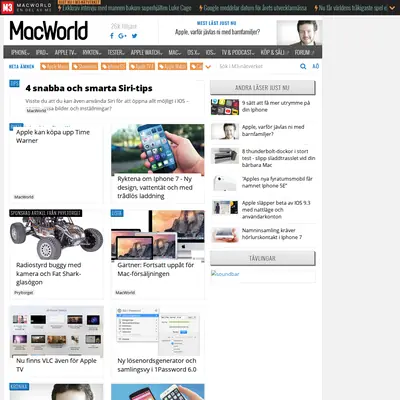400x400 pixels.
Task: Open the APPLE WATCH dropdown menu
Action: click(146, 52)
